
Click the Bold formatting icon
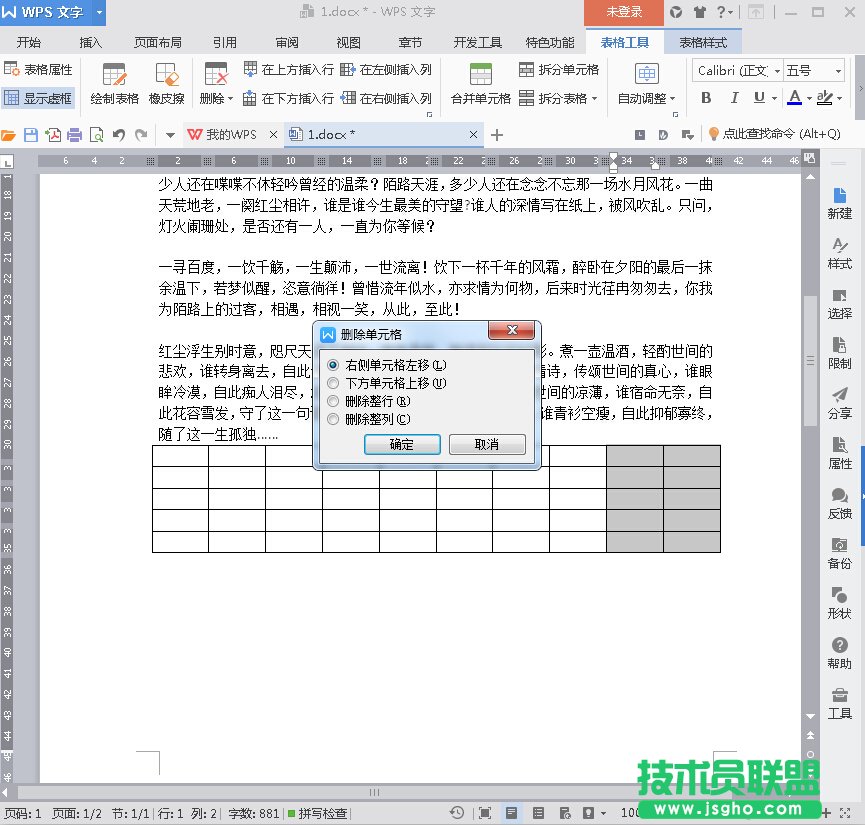[x=706, y=98]
